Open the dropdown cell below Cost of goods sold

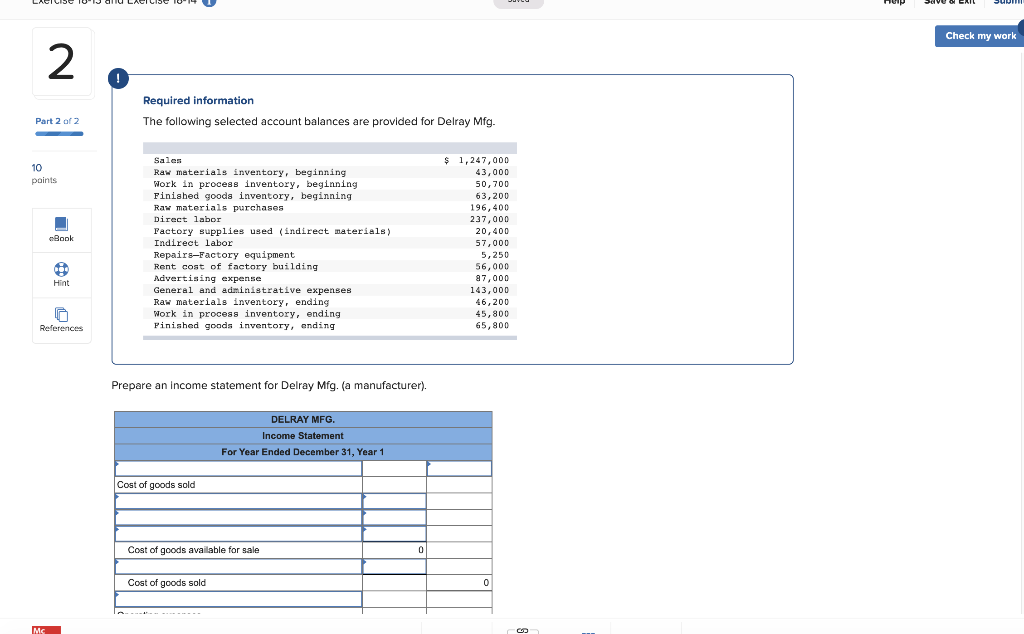pyautogui.click(x=238, y=500)
